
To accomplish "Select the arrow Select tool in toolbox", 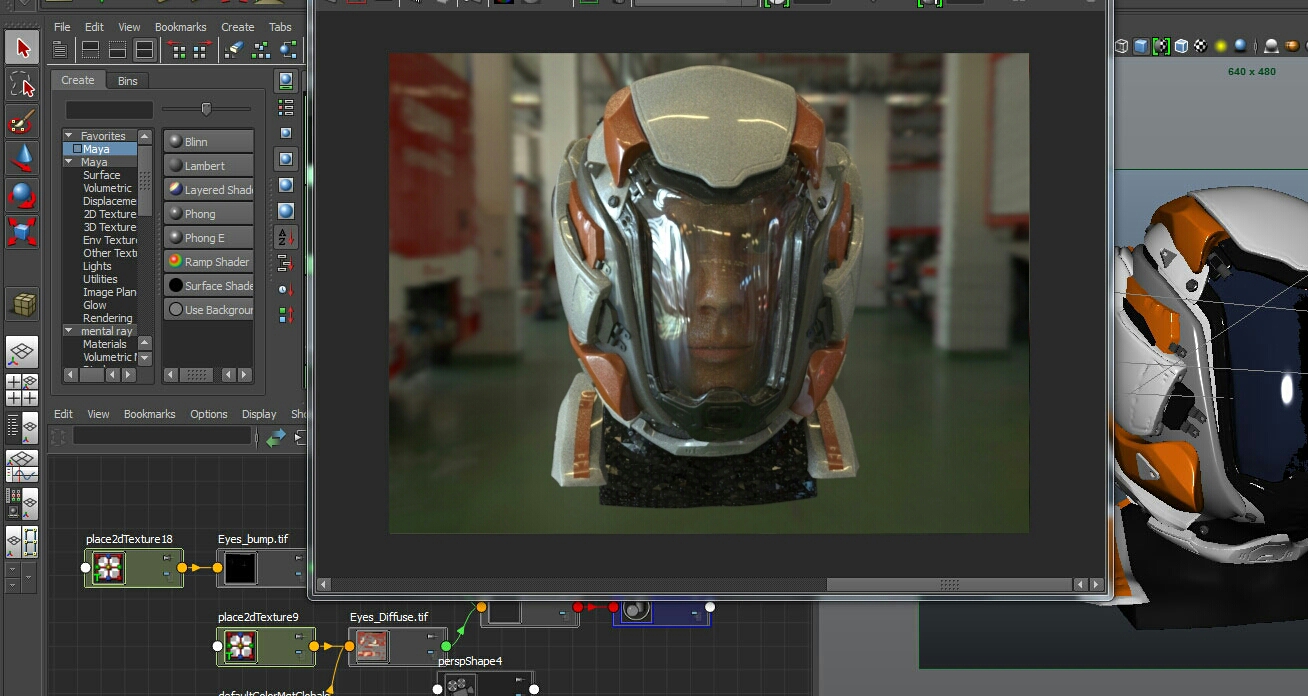I will coord(22,48).
